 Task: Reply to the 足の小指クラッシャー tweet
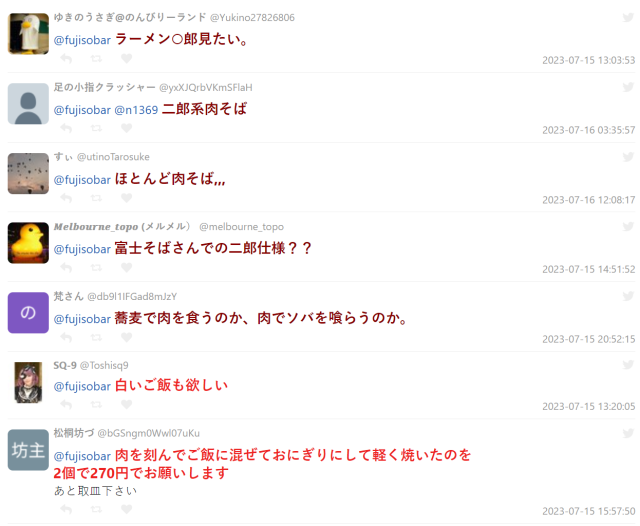coord(66,129)
